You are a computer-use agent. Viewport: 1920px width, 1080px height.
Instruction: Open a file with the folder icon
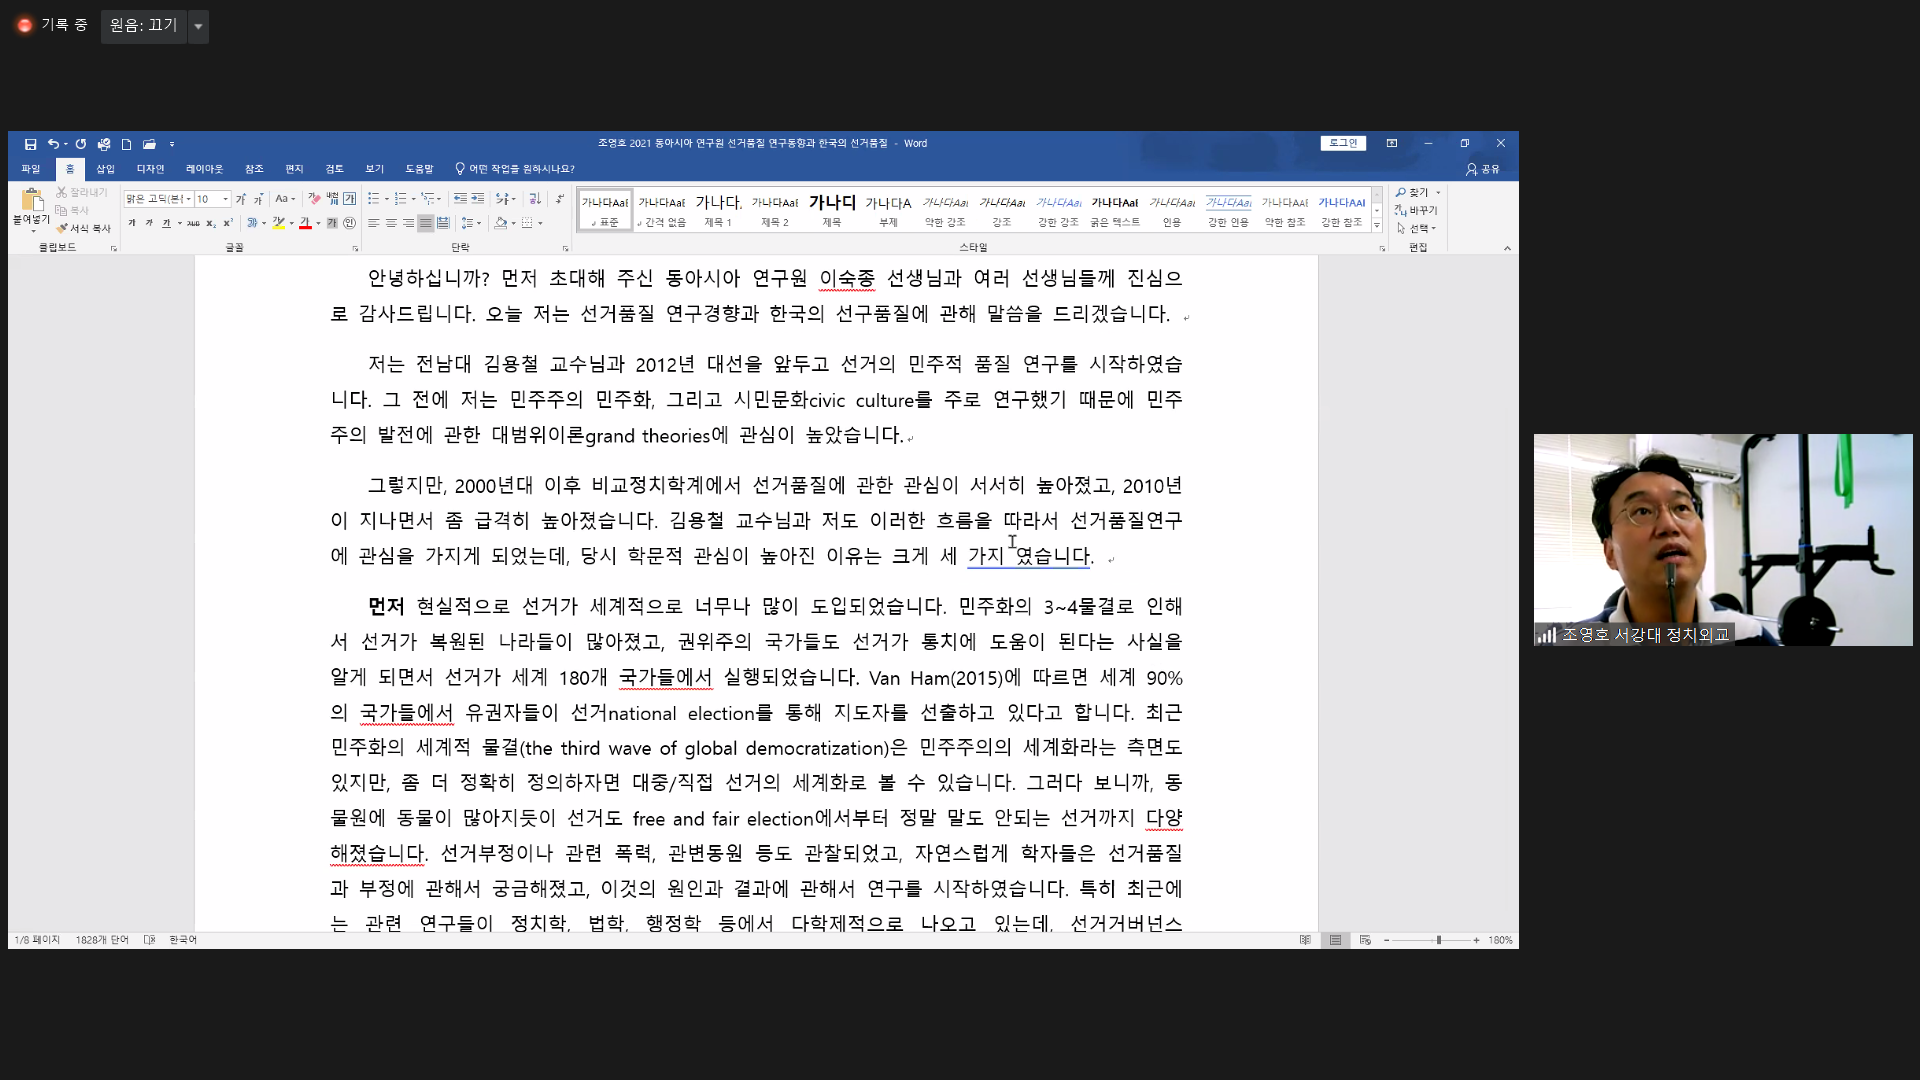149,144
